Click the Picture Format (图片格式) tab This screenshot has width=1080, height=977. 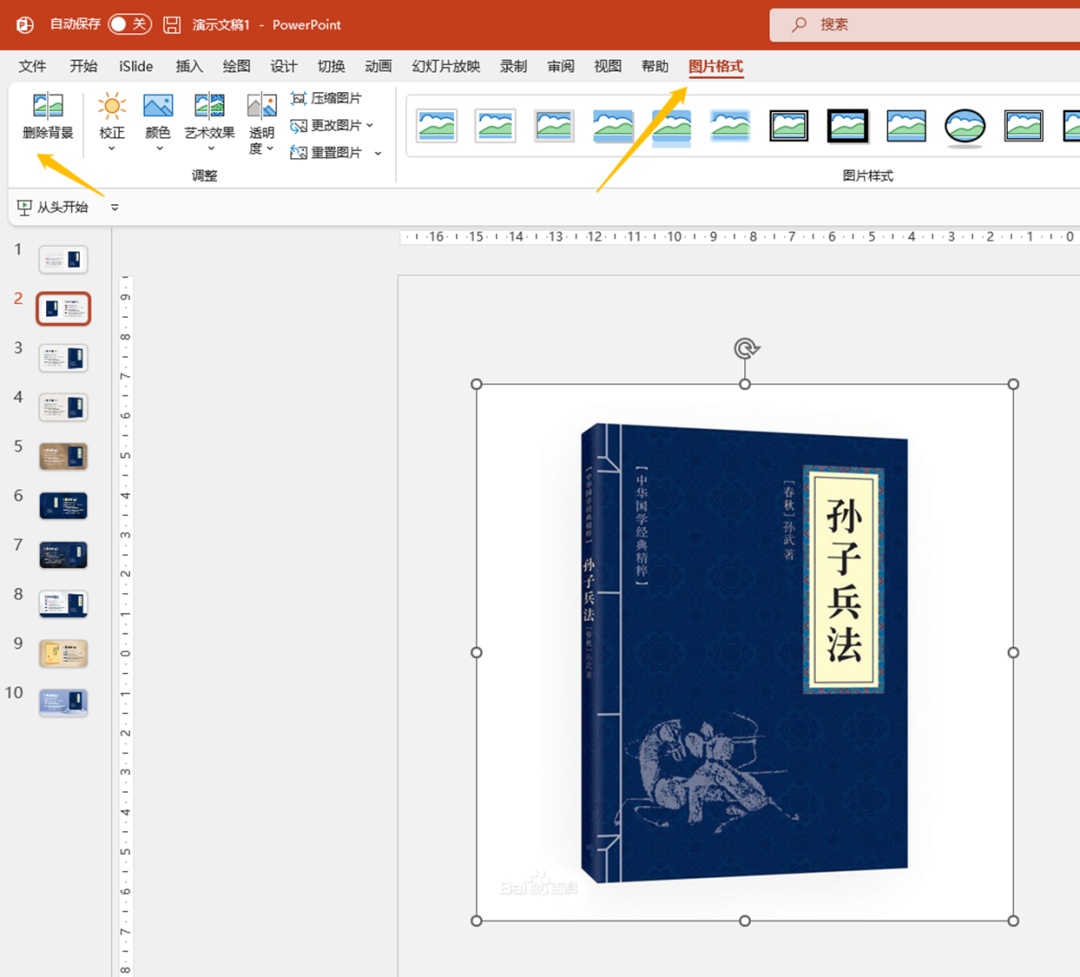716,66
